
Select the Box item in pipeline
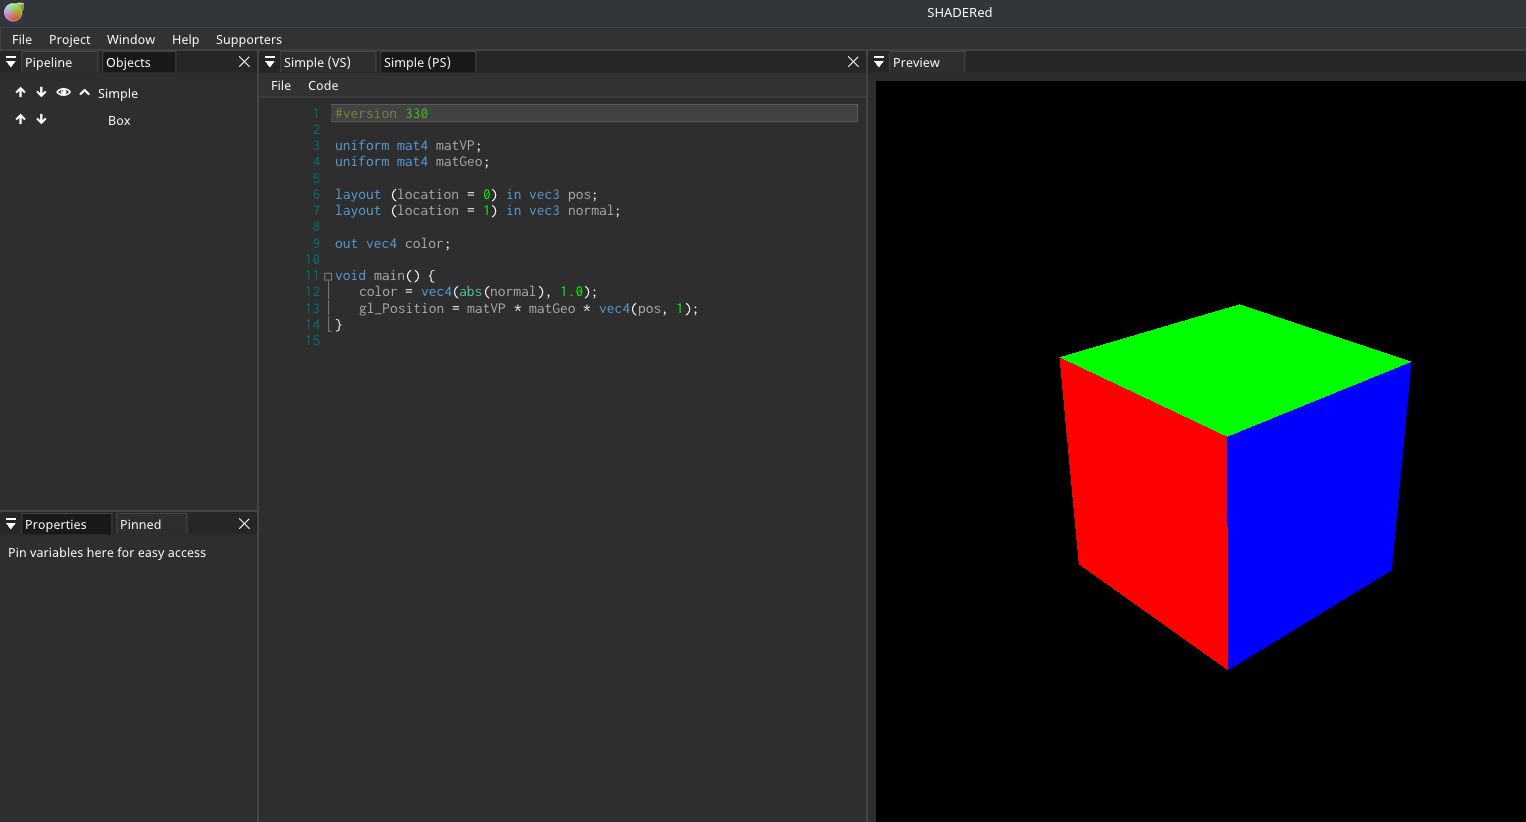pos(119,121)
